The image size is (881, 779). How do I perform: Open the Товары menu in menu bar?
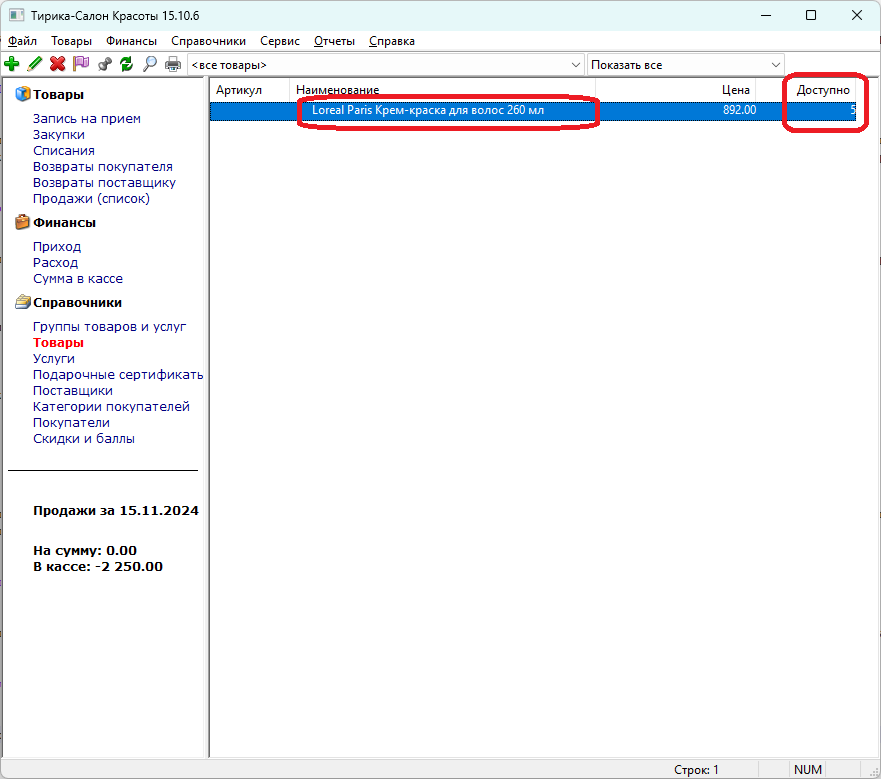[71, 41]
